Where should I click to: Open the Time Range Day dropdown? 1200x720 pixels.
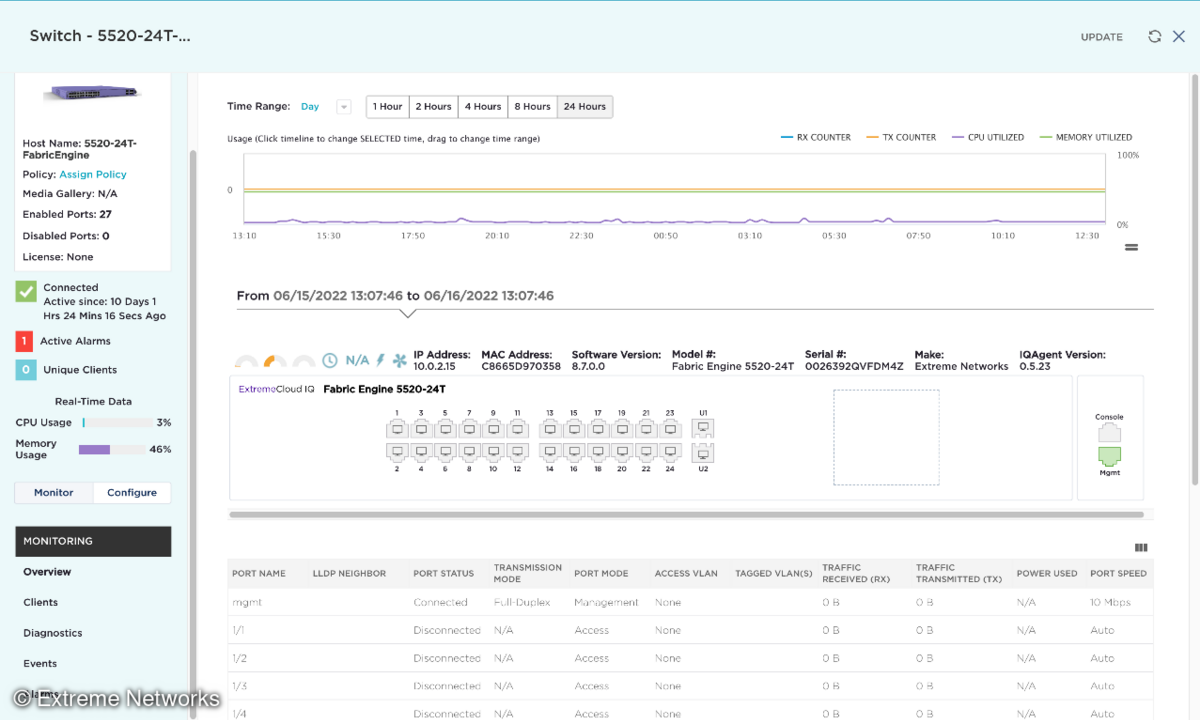coord(343,107)
